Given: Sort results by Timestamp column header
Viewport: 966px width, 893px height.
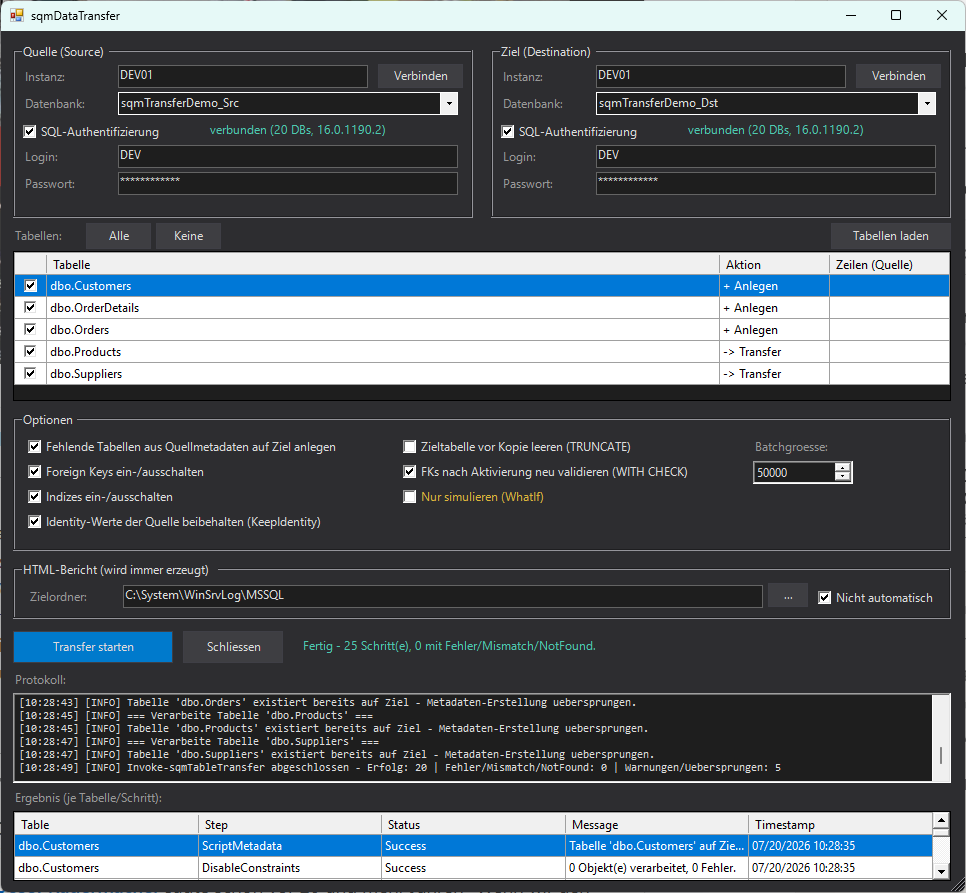Looking at the screenshot, I should [840, 824].
